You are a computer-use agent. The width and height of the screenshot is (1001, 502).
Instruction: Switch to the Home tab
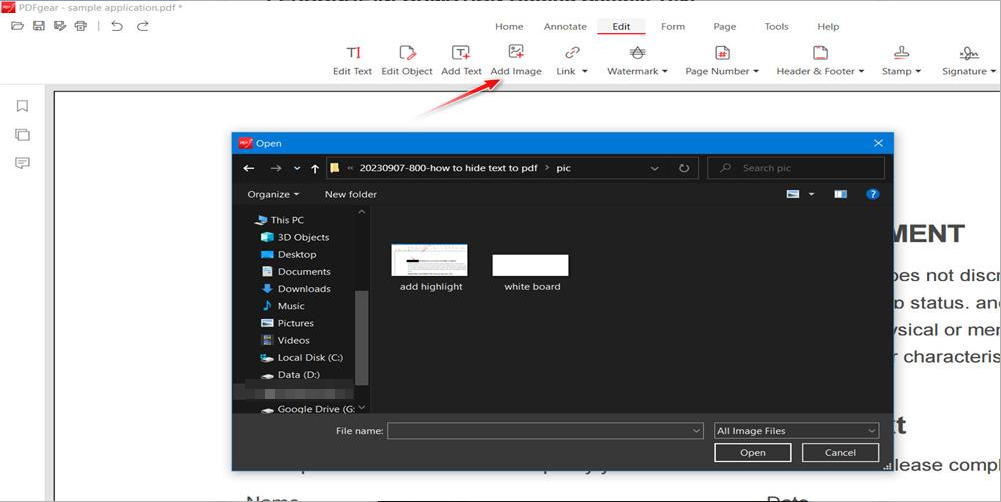(509, 27)
